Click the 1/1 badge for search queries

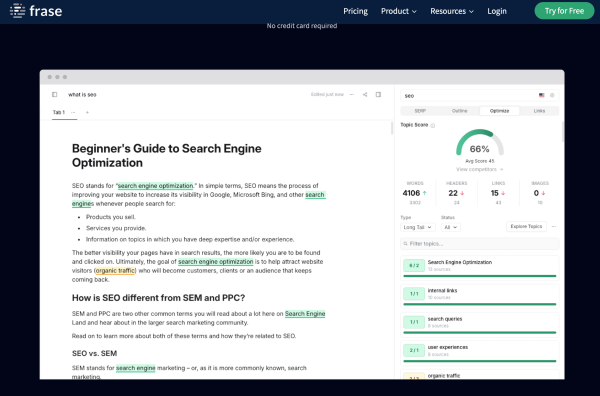coord(414,322)
